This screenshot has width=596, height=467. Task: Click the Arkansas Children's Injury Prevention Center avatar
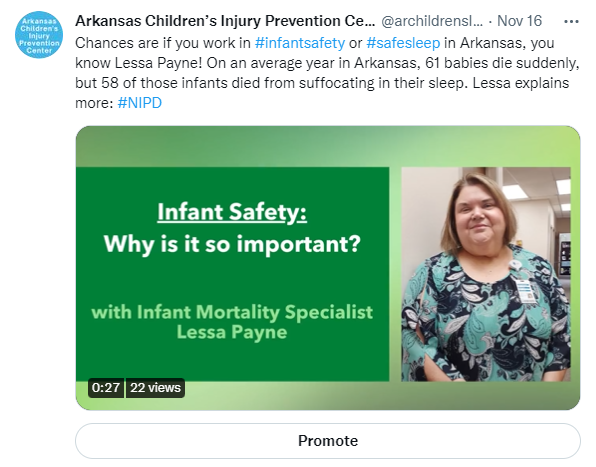click(39, 35)
